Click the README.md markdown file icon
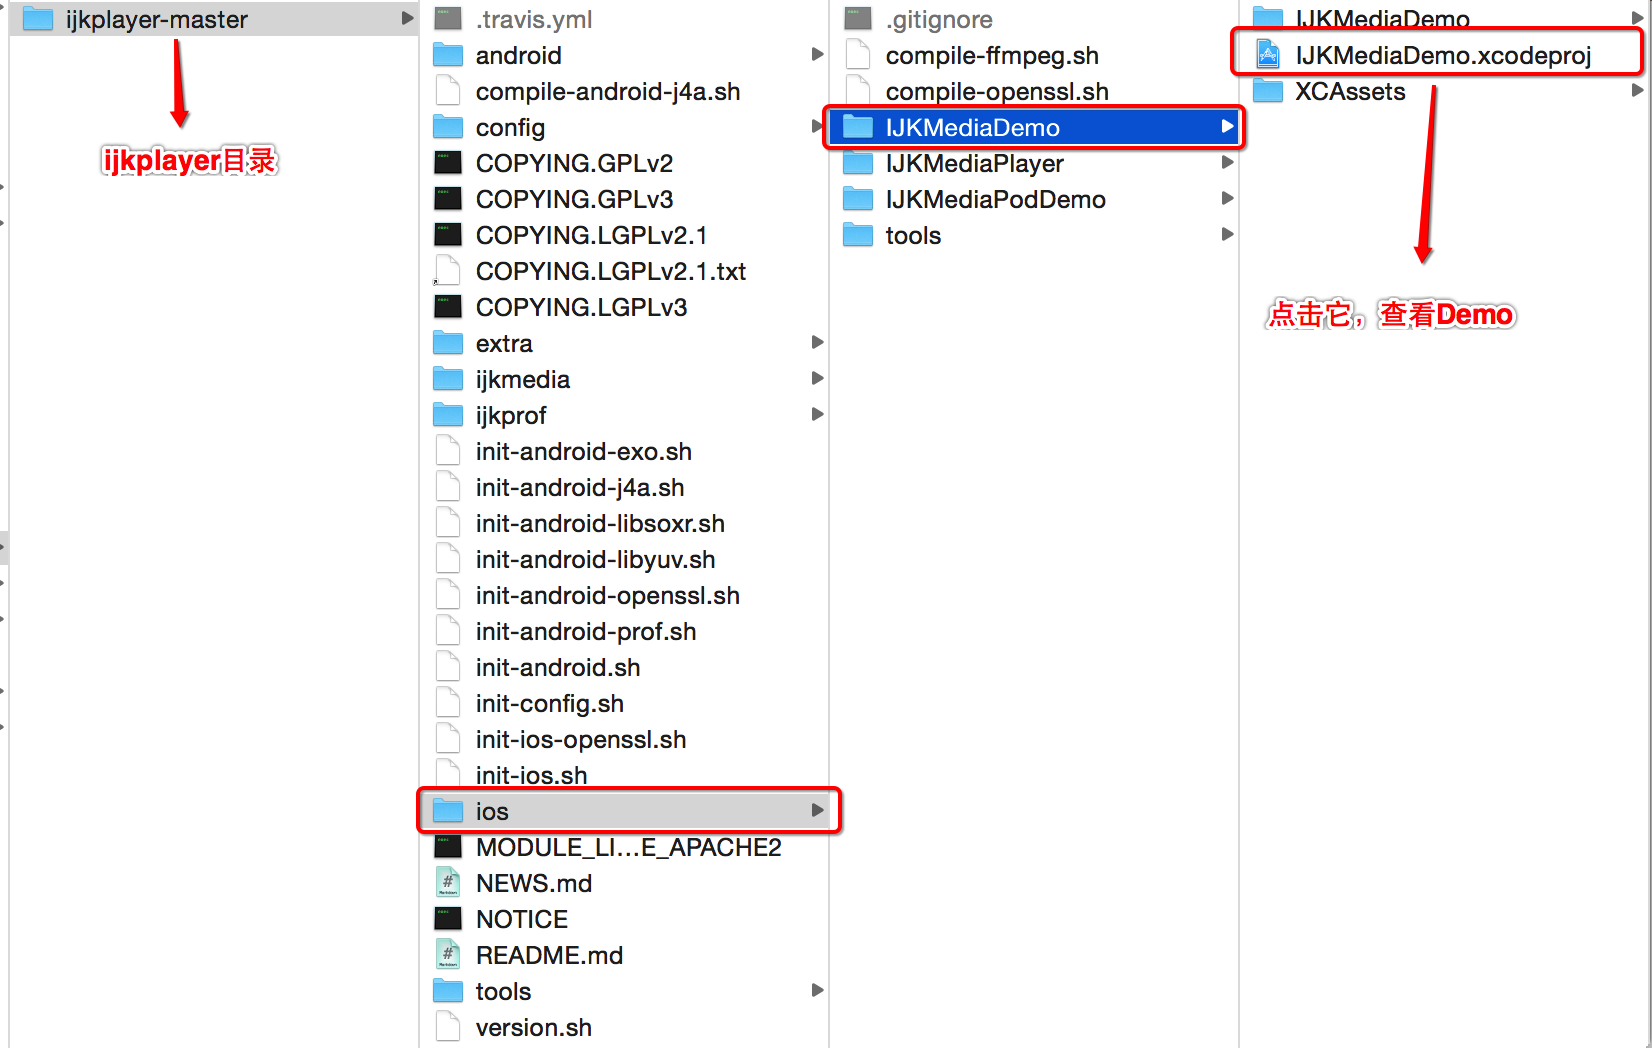The width and height of the screenshot is (1652, 1048). [448, 955]
